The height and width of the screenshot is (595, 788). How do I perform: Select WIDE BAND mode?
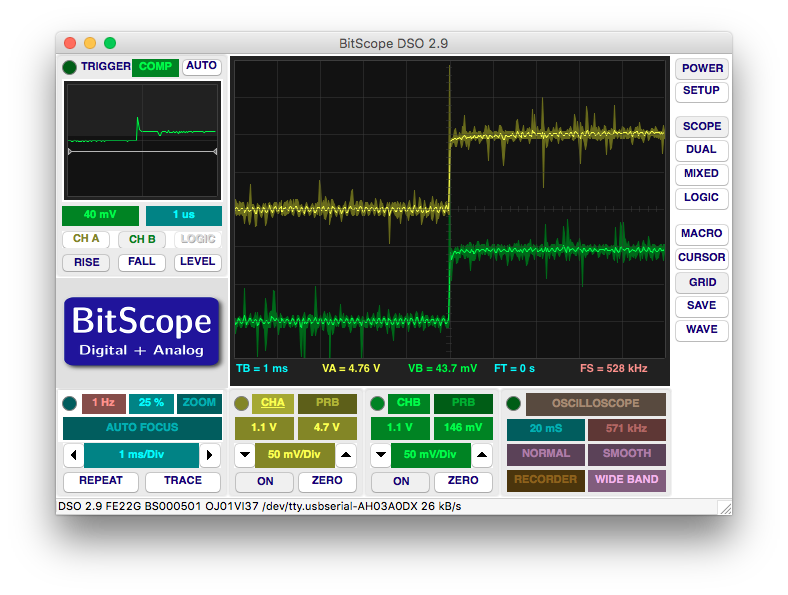click(626, 480)
